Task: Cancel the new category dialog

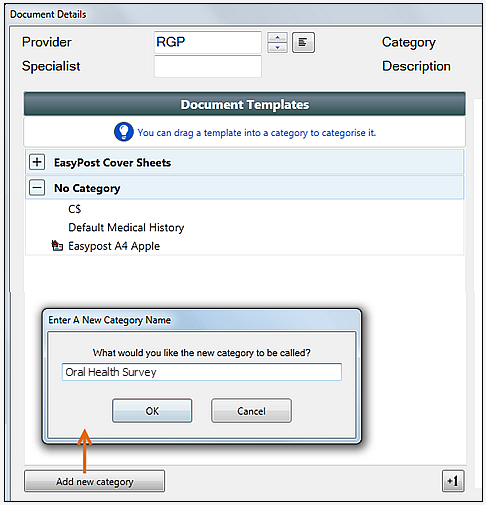Action: [x=251, y=411]
